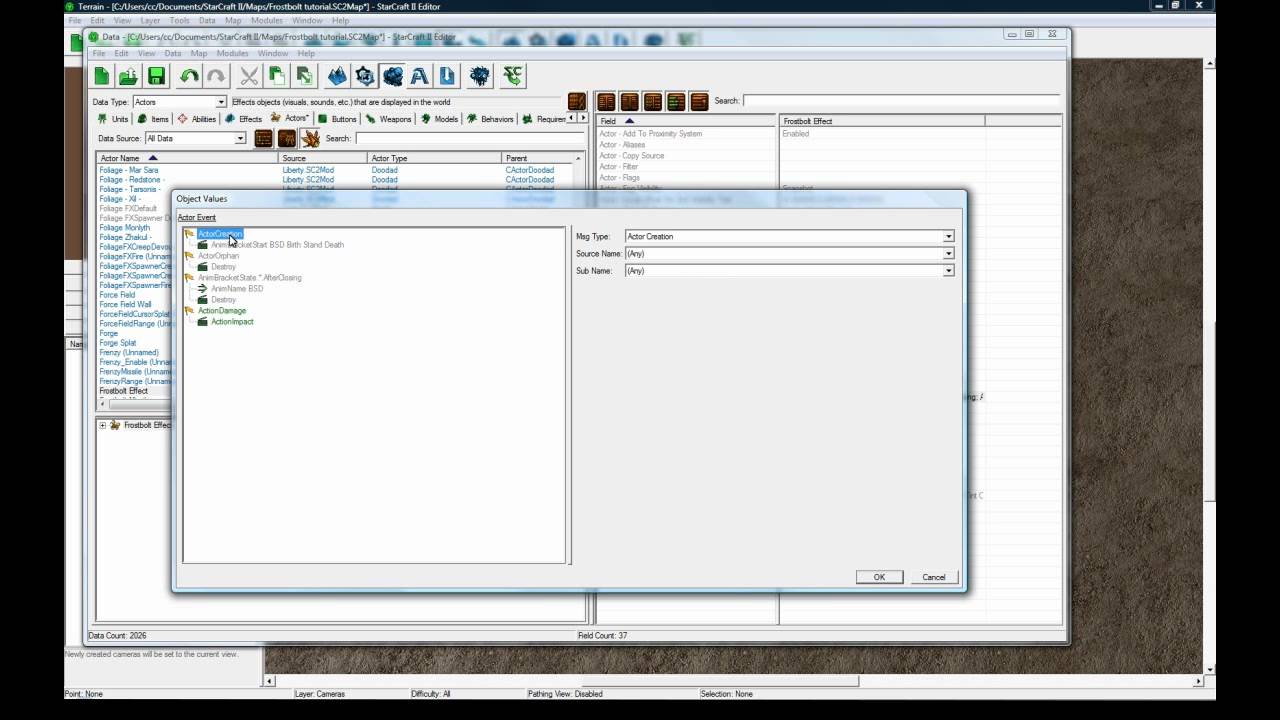Sort by the Field column header
The image size is (1280, 720).
point(687,121)
